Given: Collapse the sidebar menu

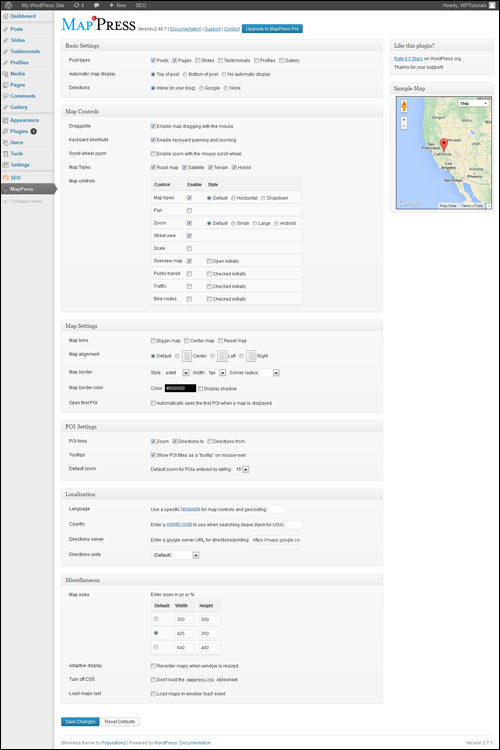Looking at the screenshot, I should click(22, 201).
